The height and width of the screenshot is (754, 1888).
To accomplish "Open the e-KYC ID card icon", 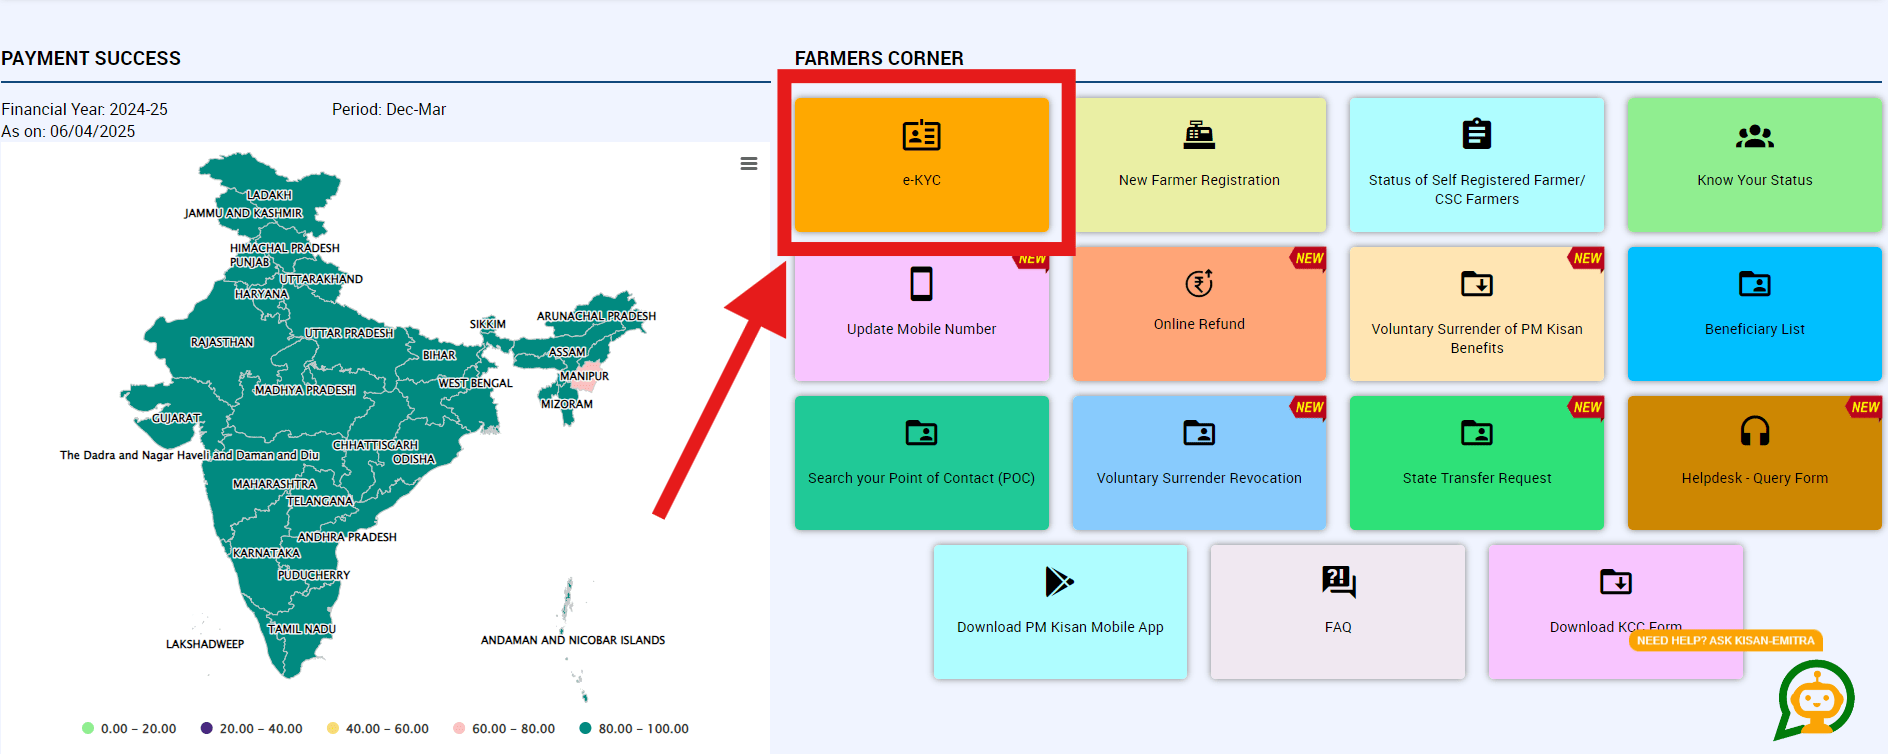I will pos(921,135).
